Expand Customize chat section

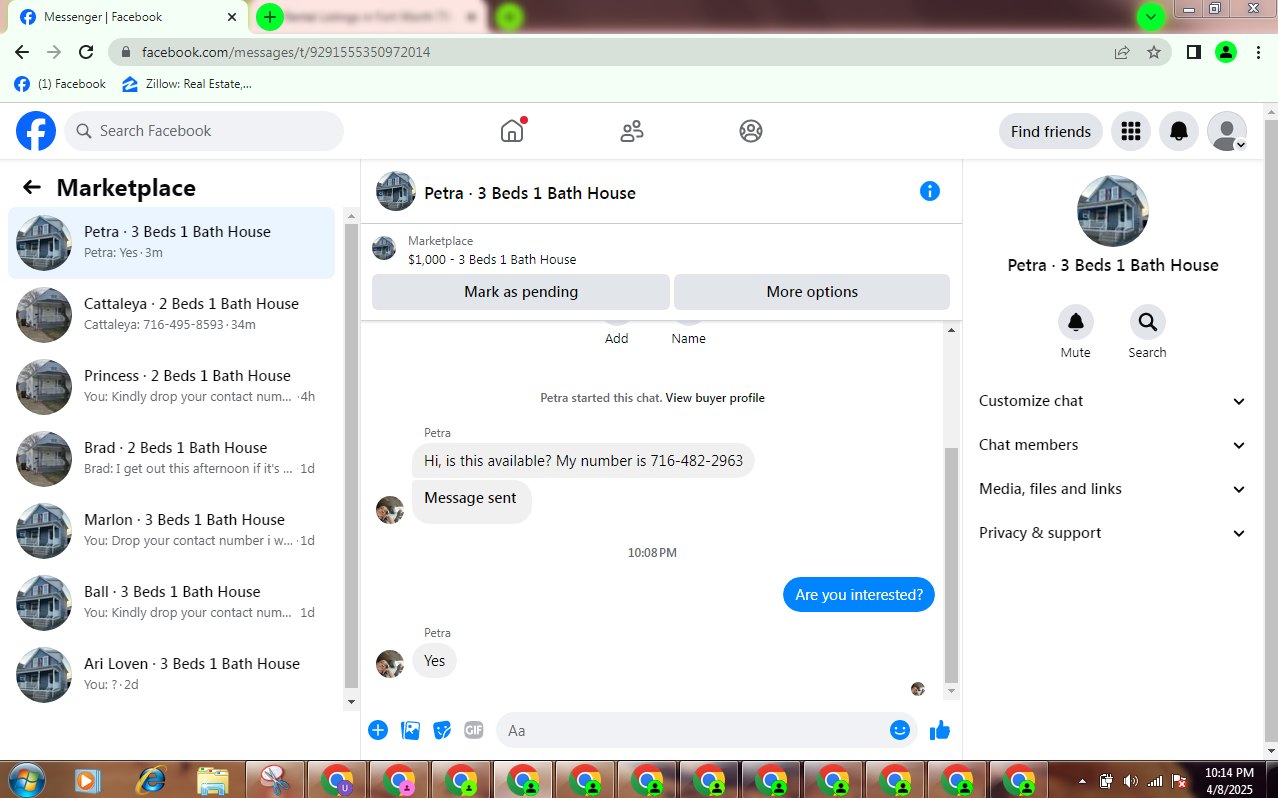pos(1113,401)
